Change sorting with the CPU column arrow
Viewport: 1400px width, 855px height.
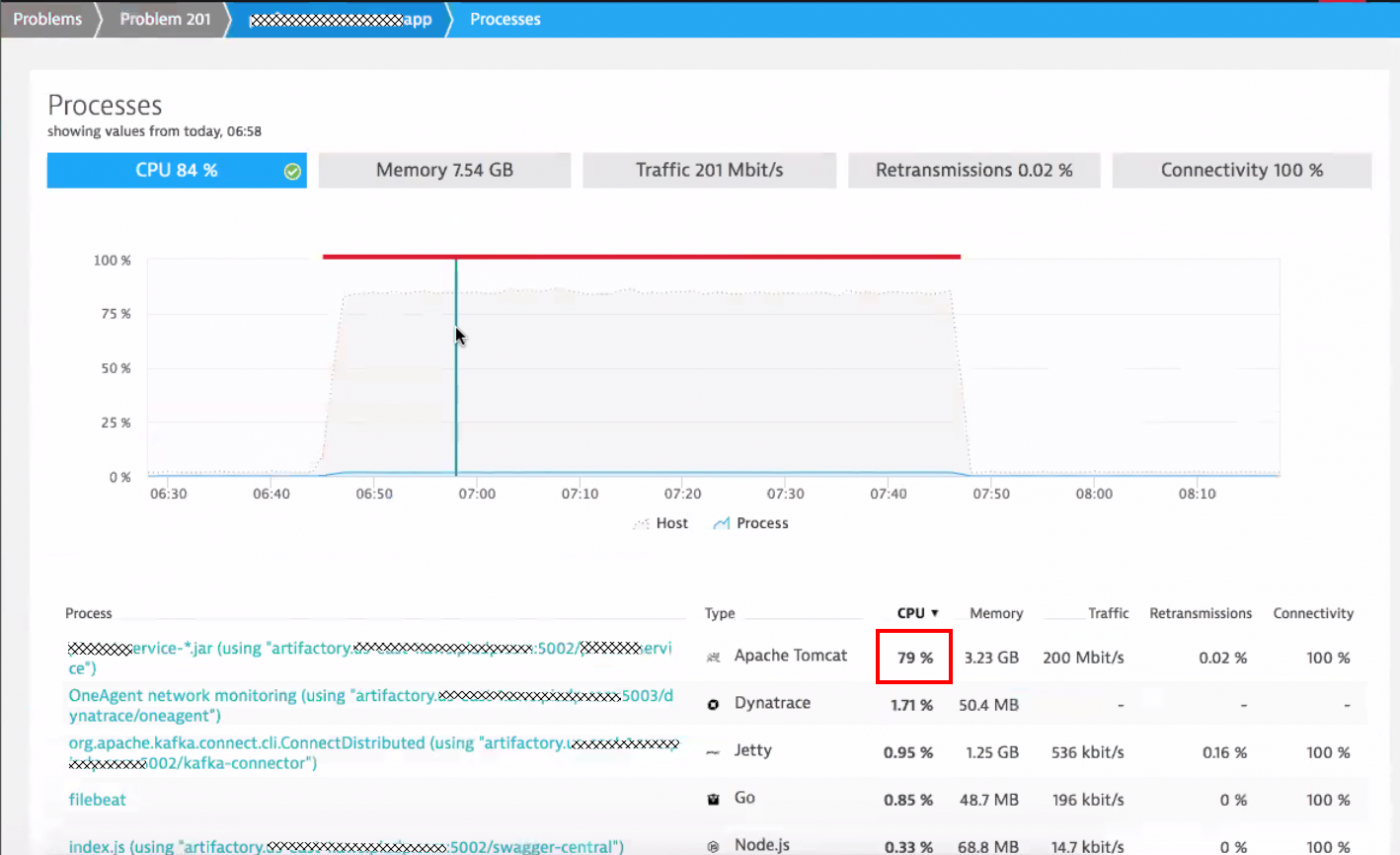(934, 613)
